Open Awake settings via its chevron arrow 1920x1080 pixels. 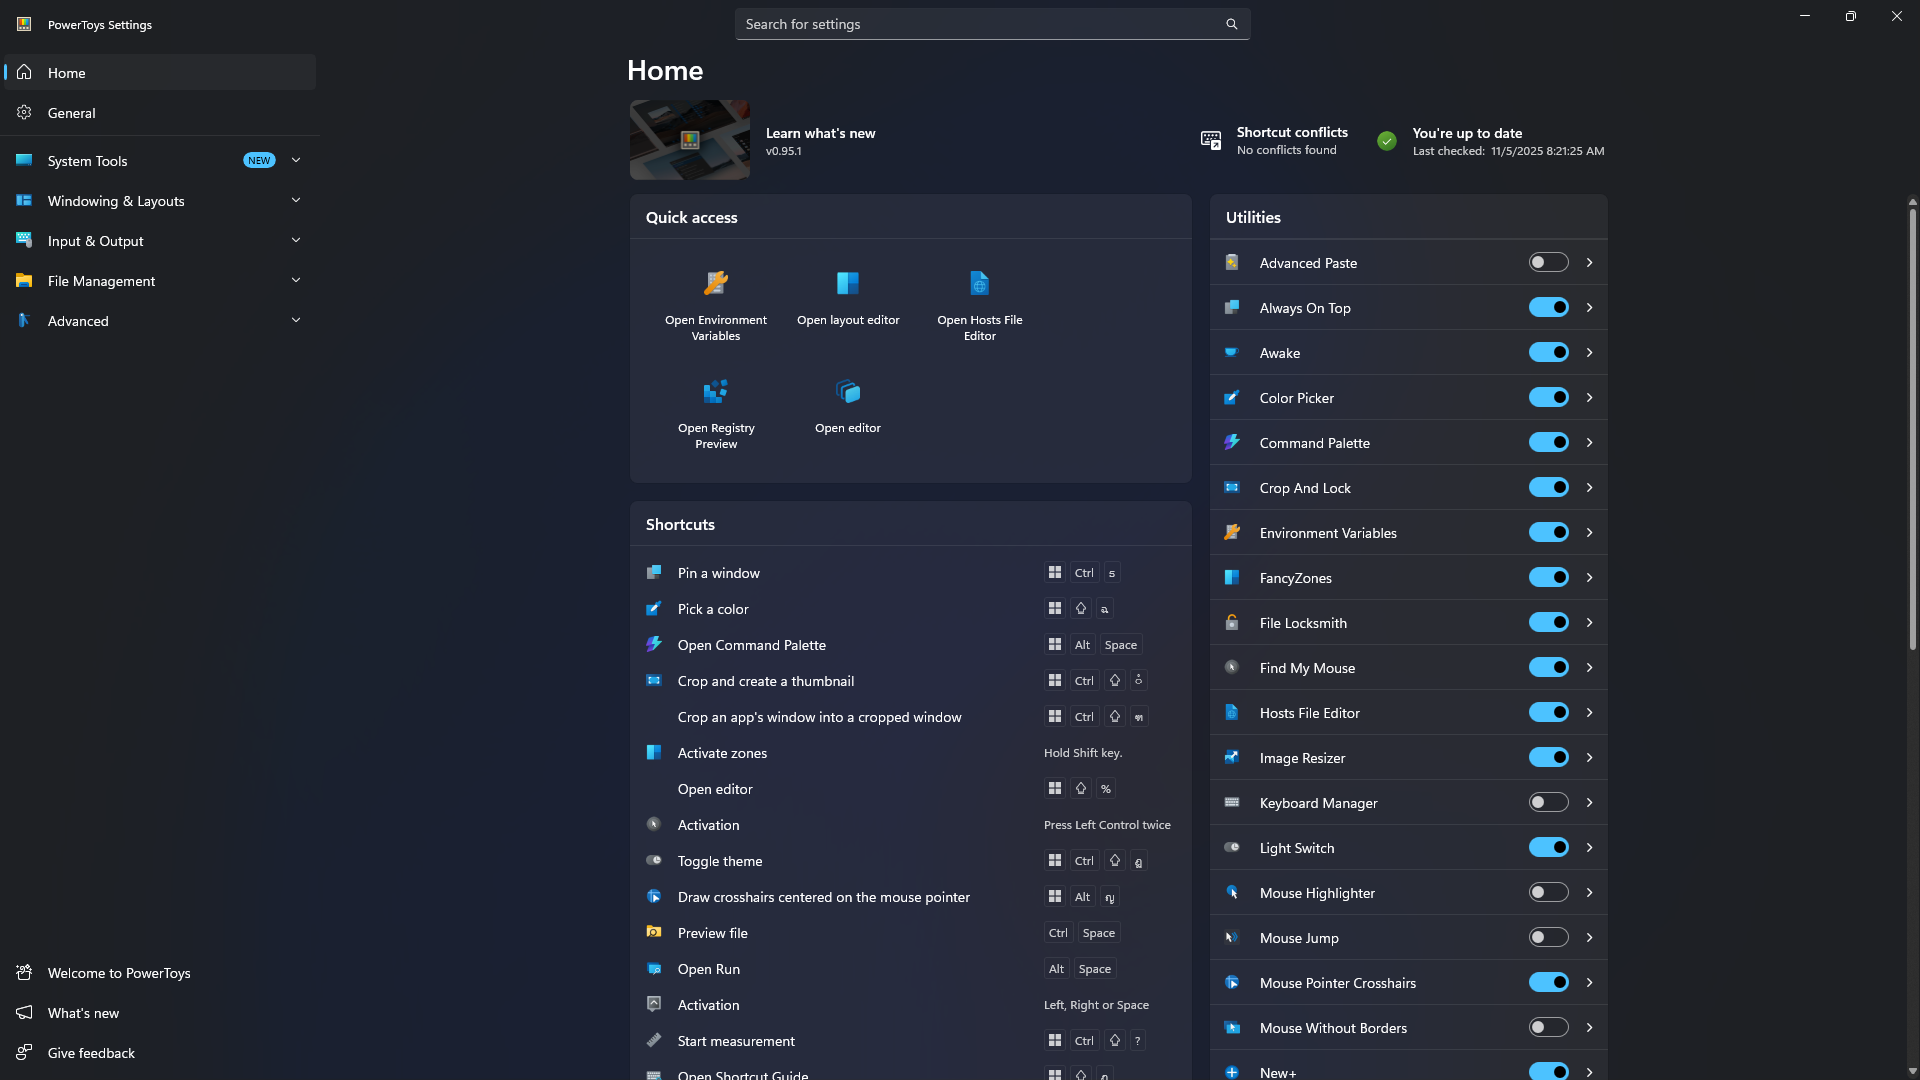[1589, 352]
